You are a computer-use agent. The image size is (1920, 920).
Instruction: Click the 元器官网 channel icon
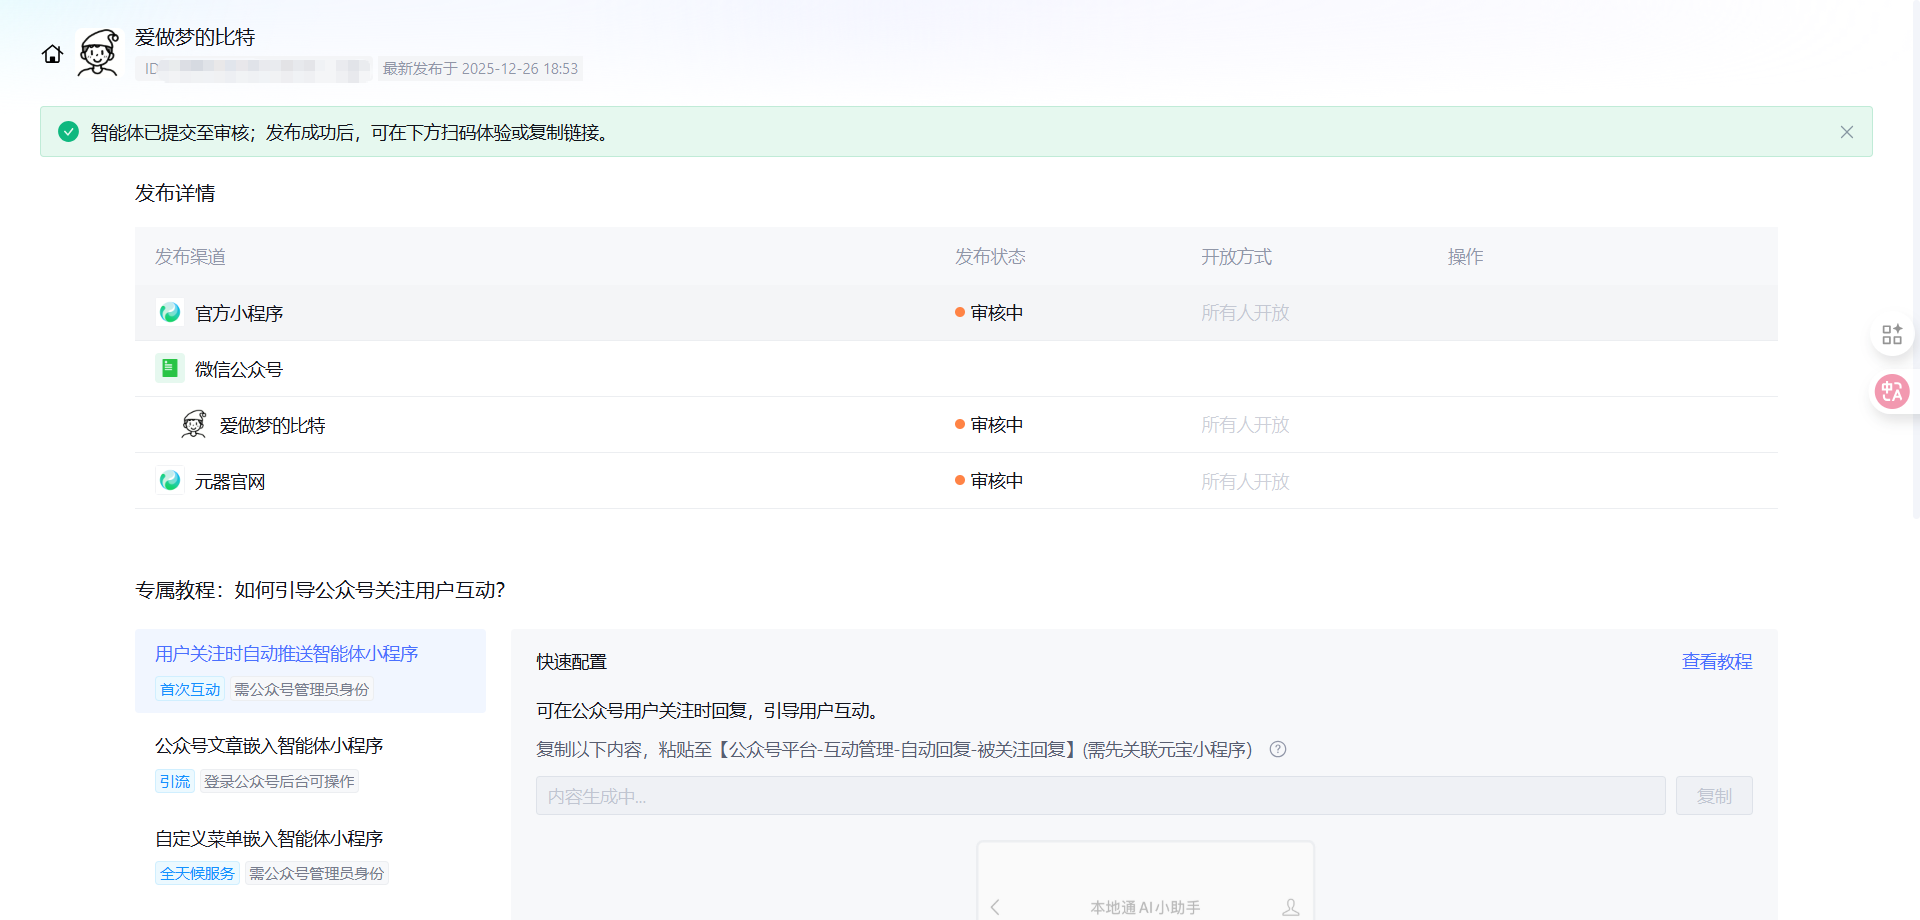[x=170, y=481]
